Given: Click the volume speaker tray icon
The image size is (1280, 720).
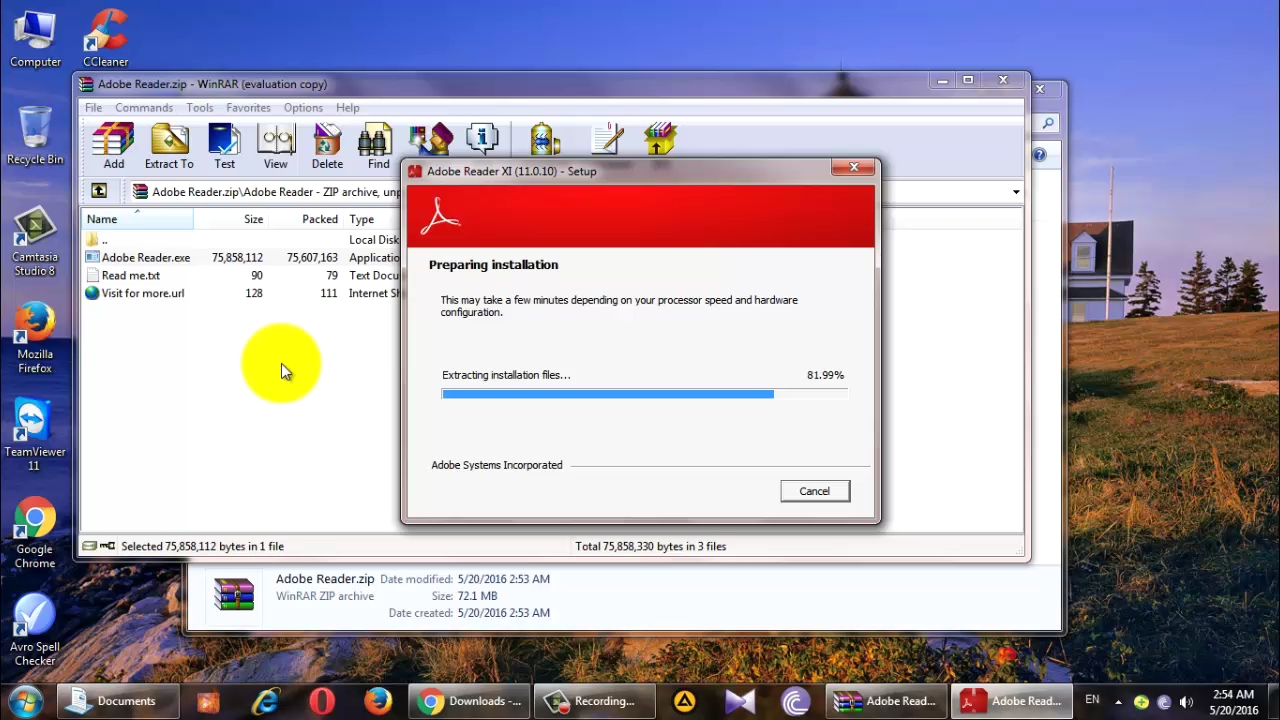Looking at the screenshot, I should pyautogui.click(x=1186, y=701).
